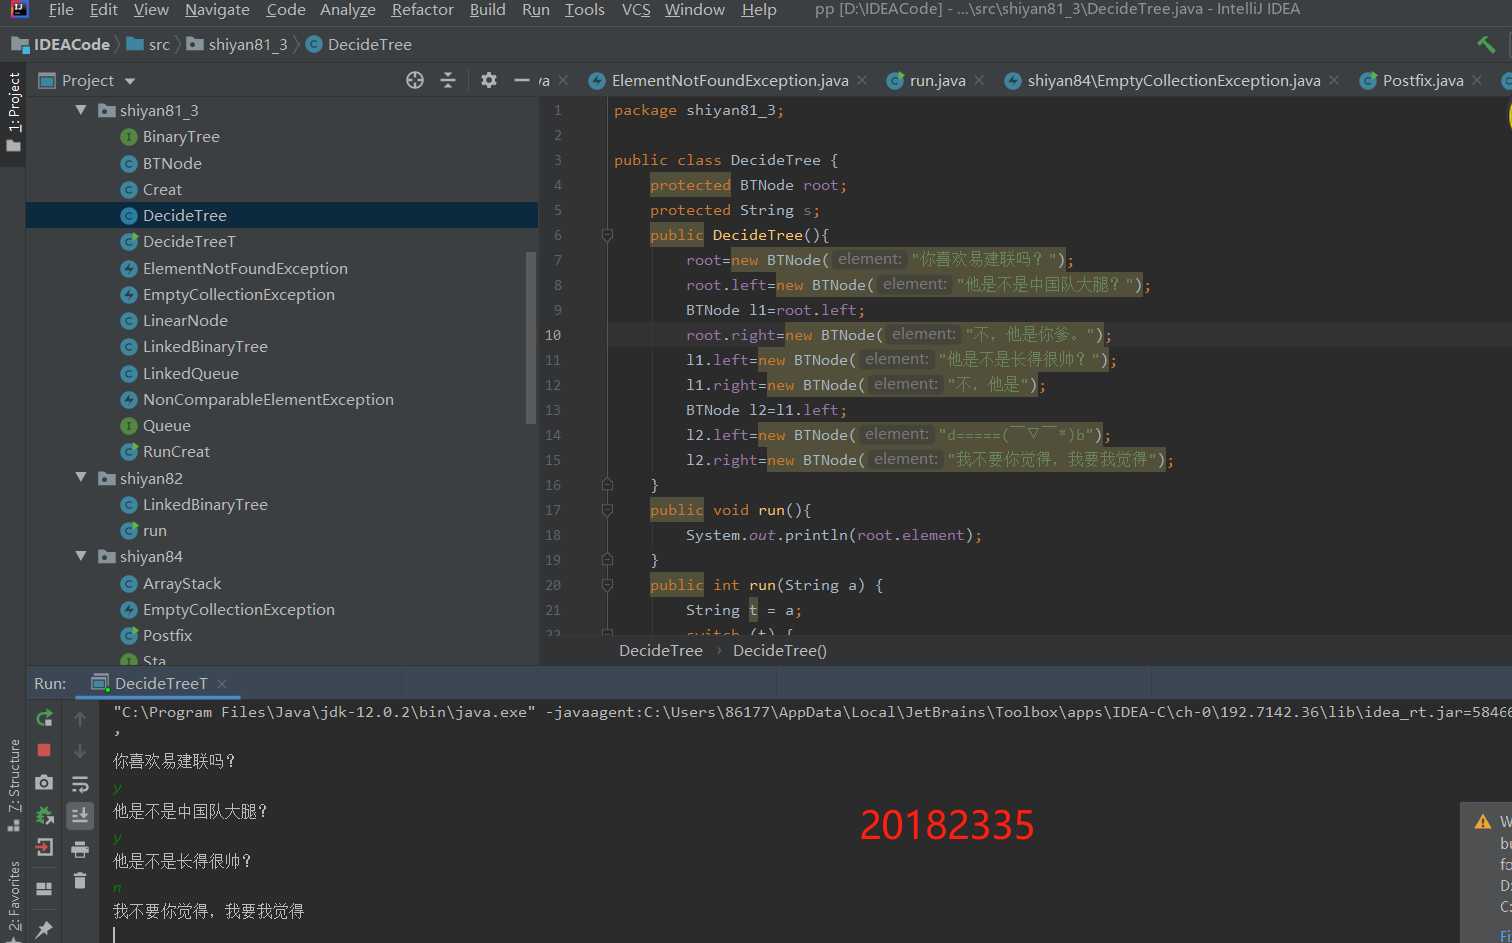
Task: Toggle soft-wrap in the console
Action: coord(80,784)
